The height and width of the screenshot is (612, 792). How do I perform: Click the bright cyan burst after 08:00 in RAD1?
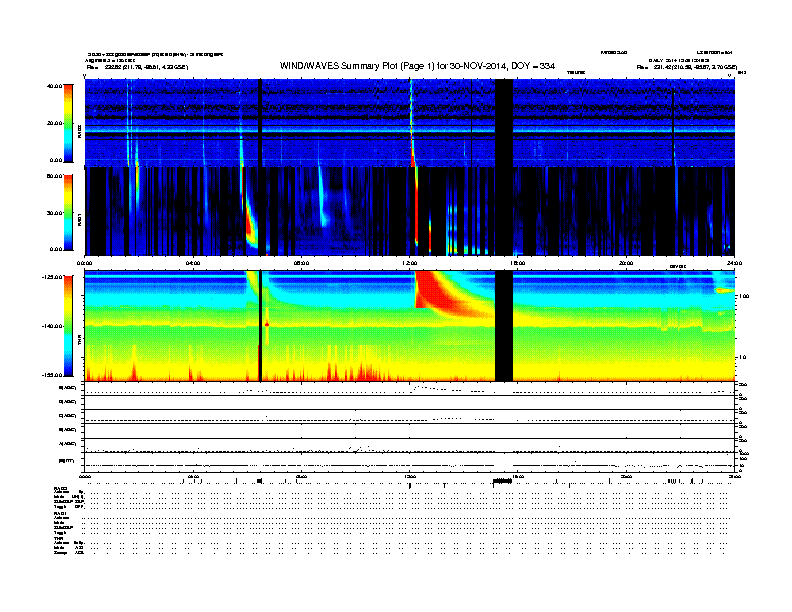coord(322,199)
